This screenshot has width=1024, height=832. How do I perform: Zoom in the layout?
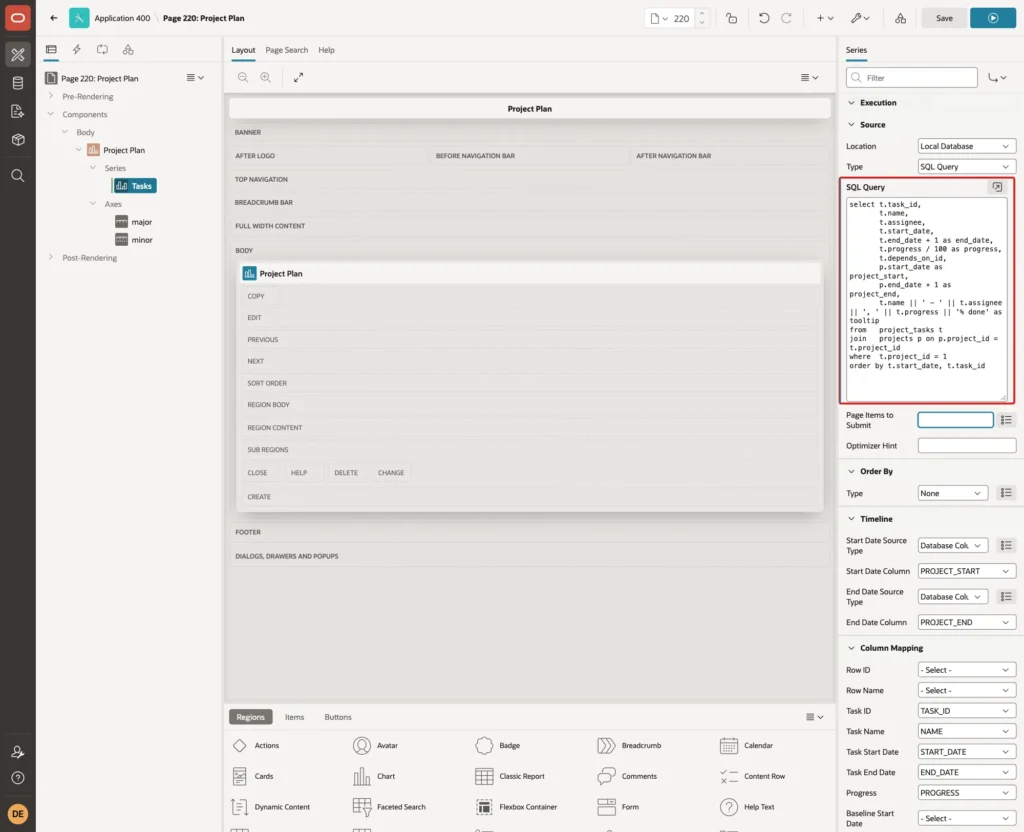coord(266,77)
